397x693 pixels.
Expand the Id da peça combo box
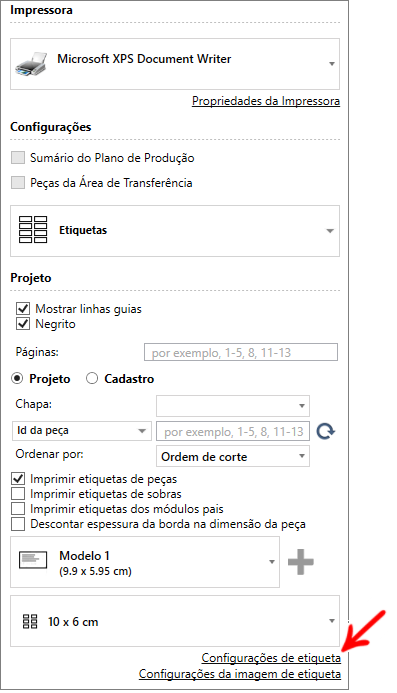(x=81, y=431)
